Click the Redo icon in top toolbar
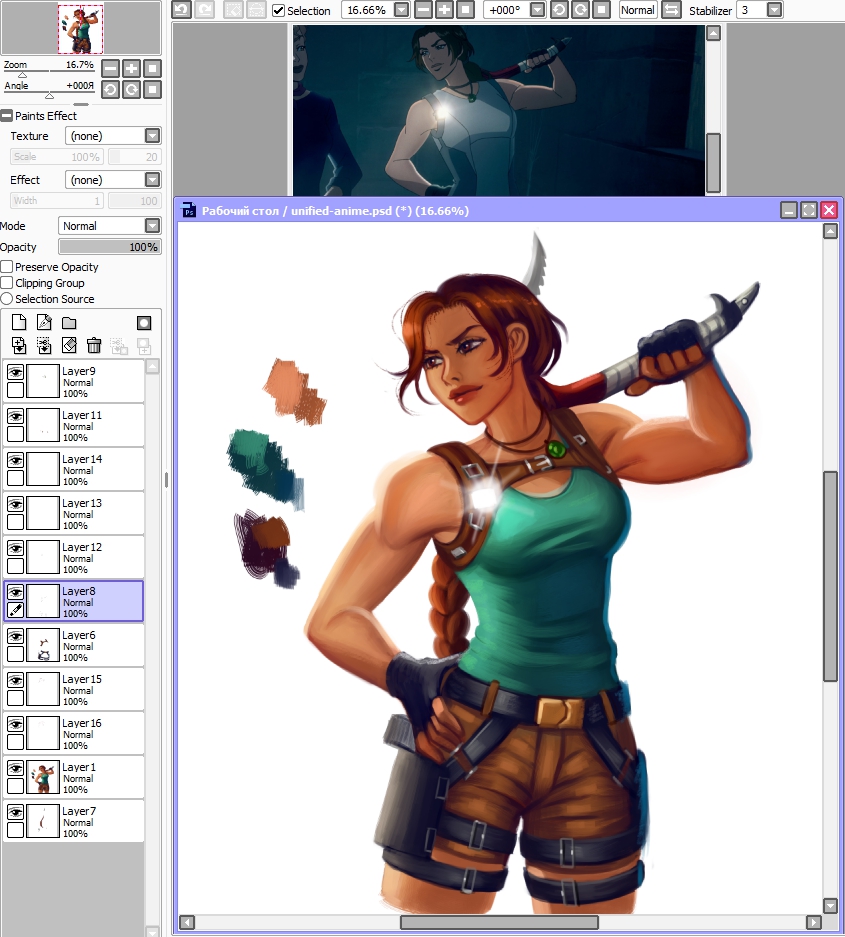This screenshot has height=937, width=845. pyautogui.click(x=204, y=10)
